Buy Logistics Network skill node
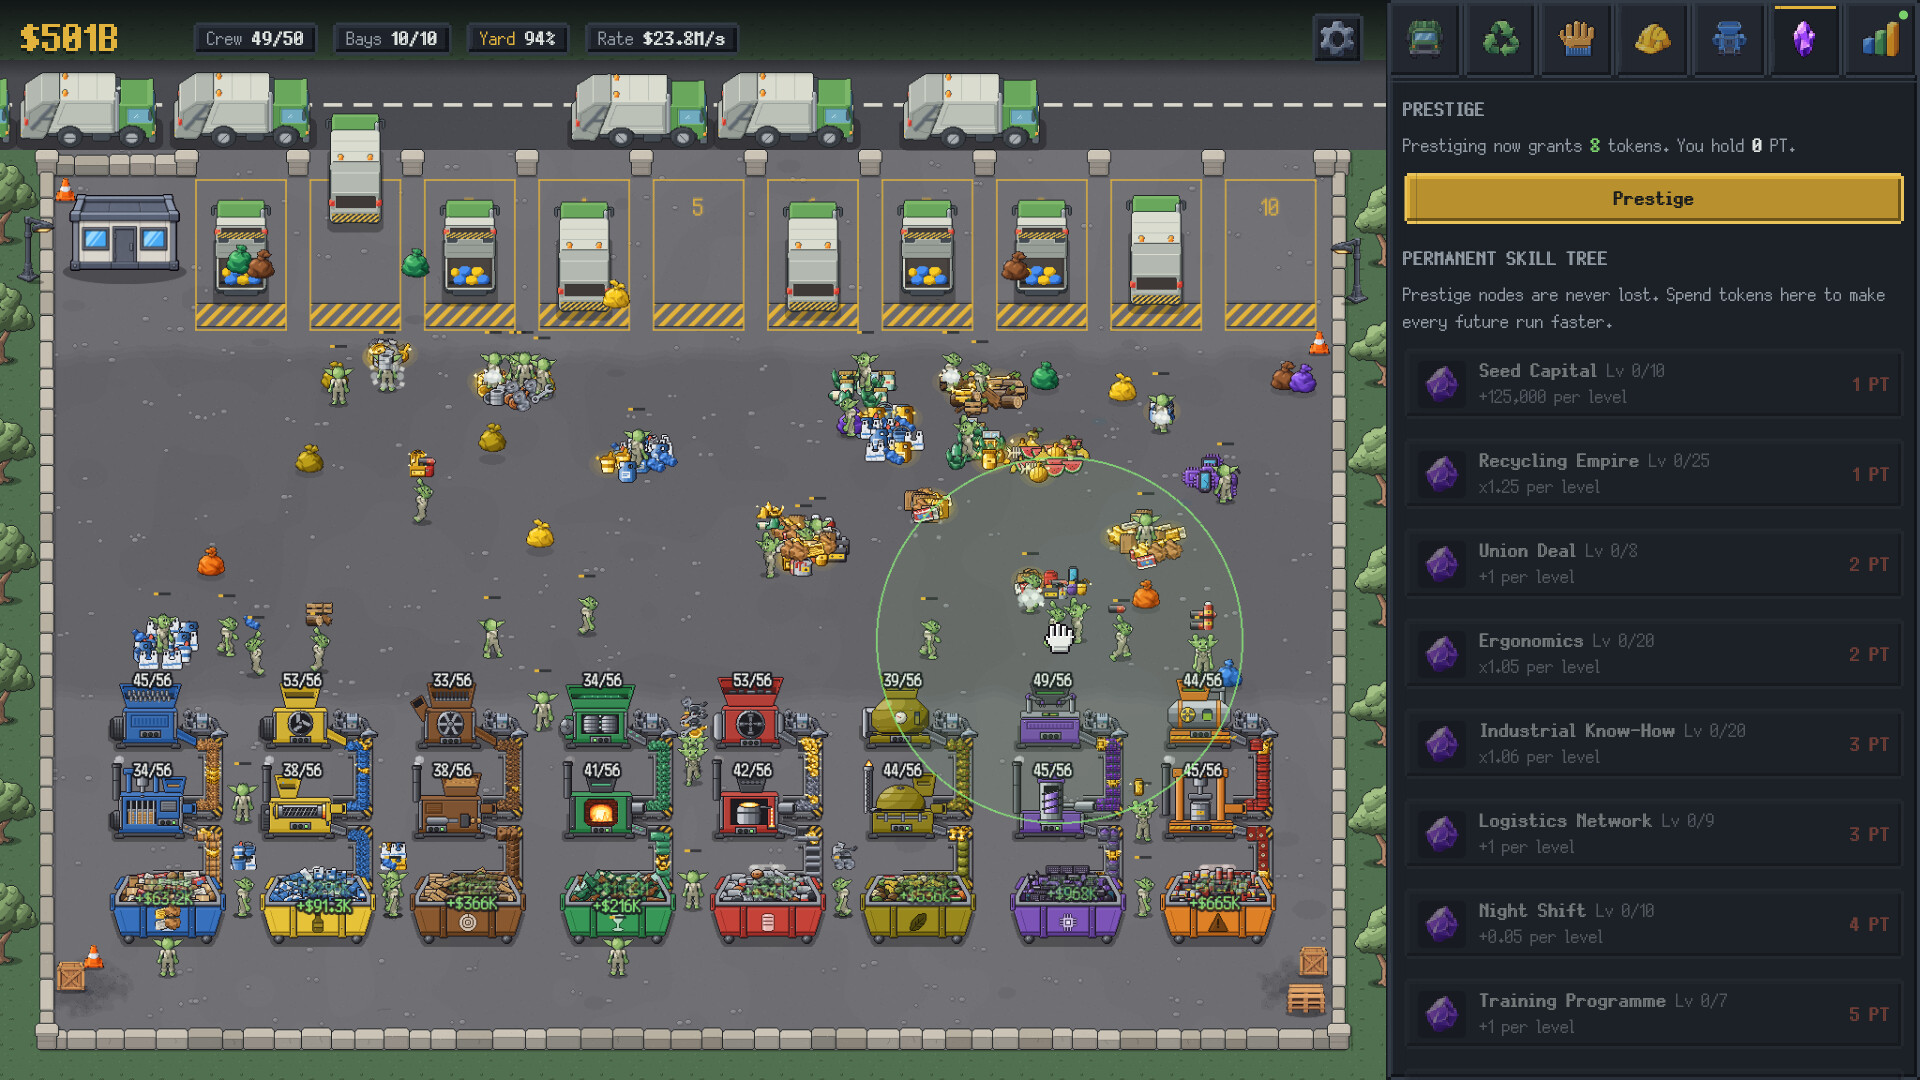1920x1080 pixels. [x=1652, y=834]
